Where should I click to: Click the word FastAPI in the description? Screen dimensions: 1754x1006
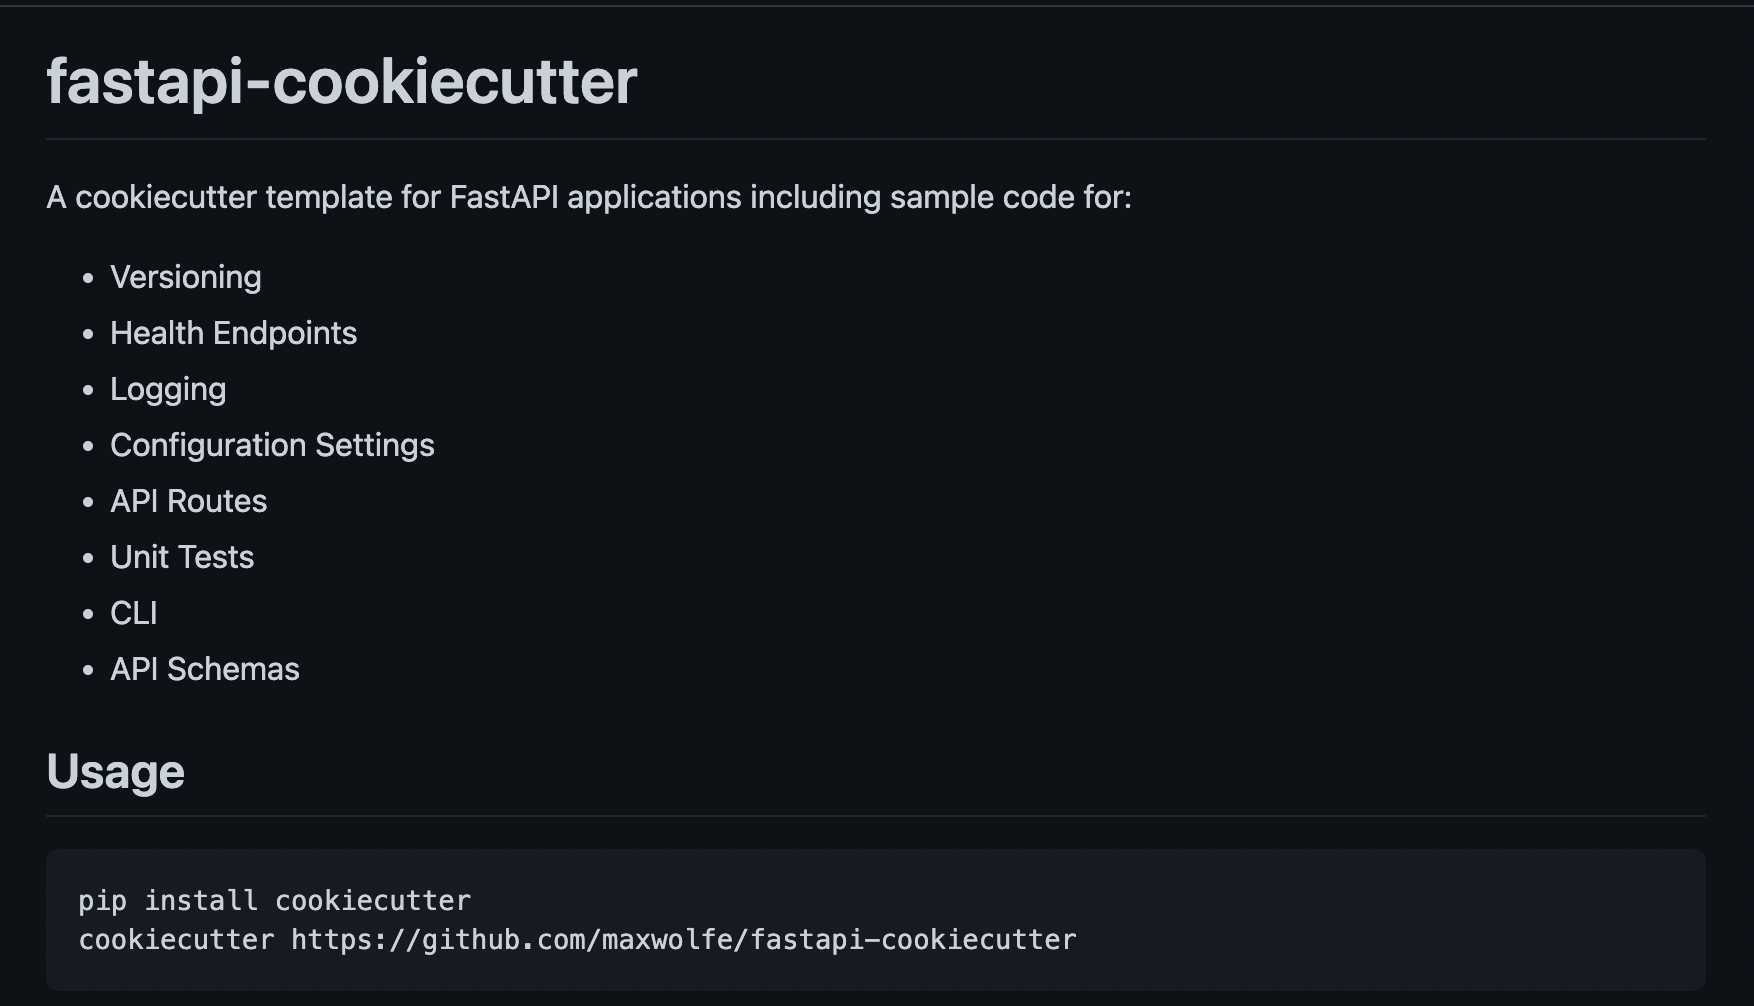tap(503, 197)
